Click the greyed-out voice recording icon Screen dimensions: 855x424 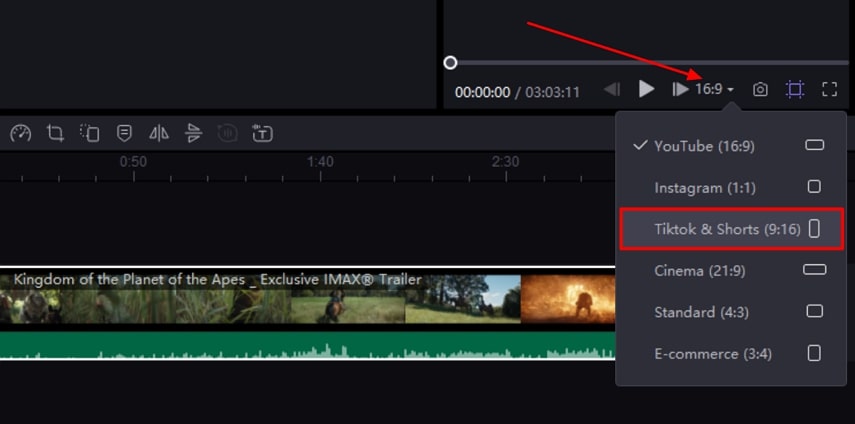point(227,133)
